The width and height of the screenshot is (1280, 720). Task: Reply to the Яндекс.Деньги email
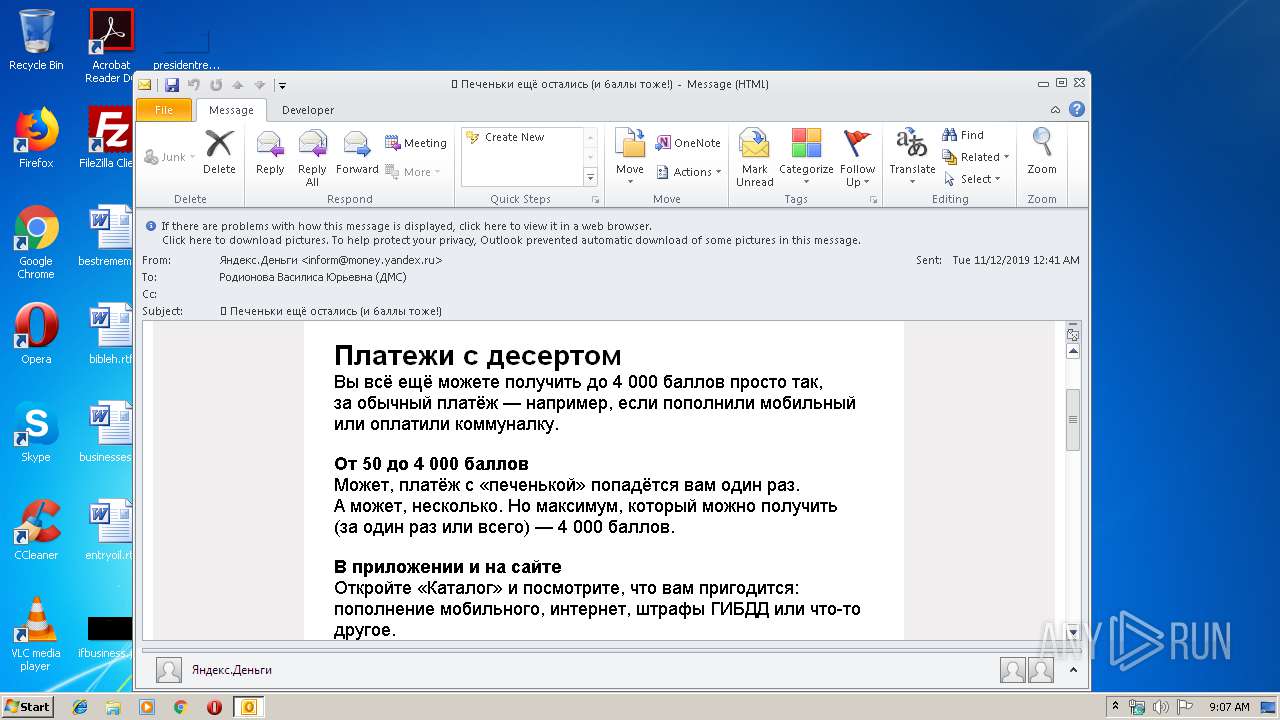click(x=270, y=153)
